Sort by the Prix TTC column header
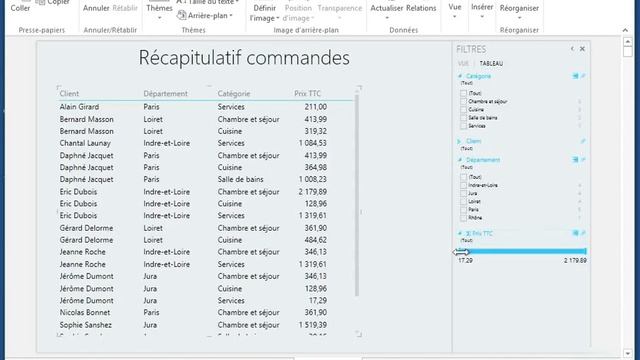This screenshot has height=360, width=640. tap(307, 93)
